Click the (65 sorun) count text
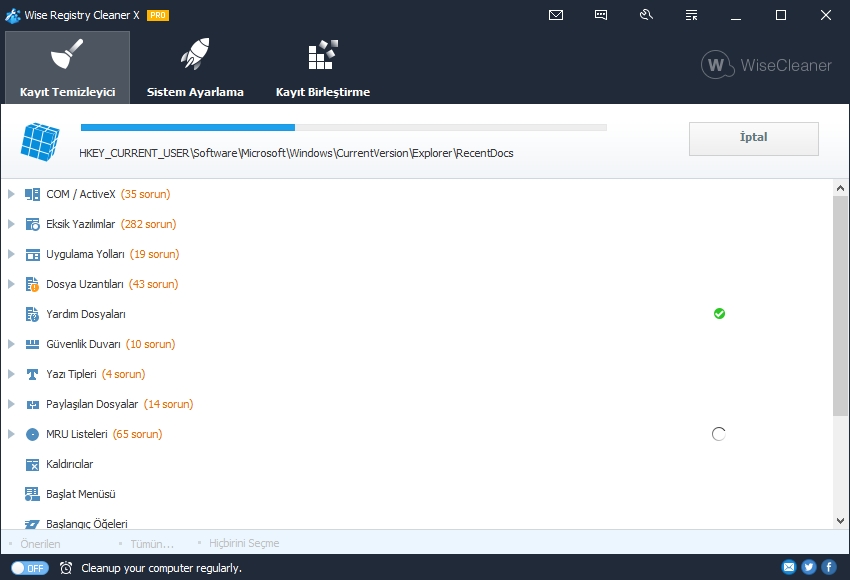Image resolution: width=850 pixels, height=580 pixels. pyautogui.click(x=138, y=434)
